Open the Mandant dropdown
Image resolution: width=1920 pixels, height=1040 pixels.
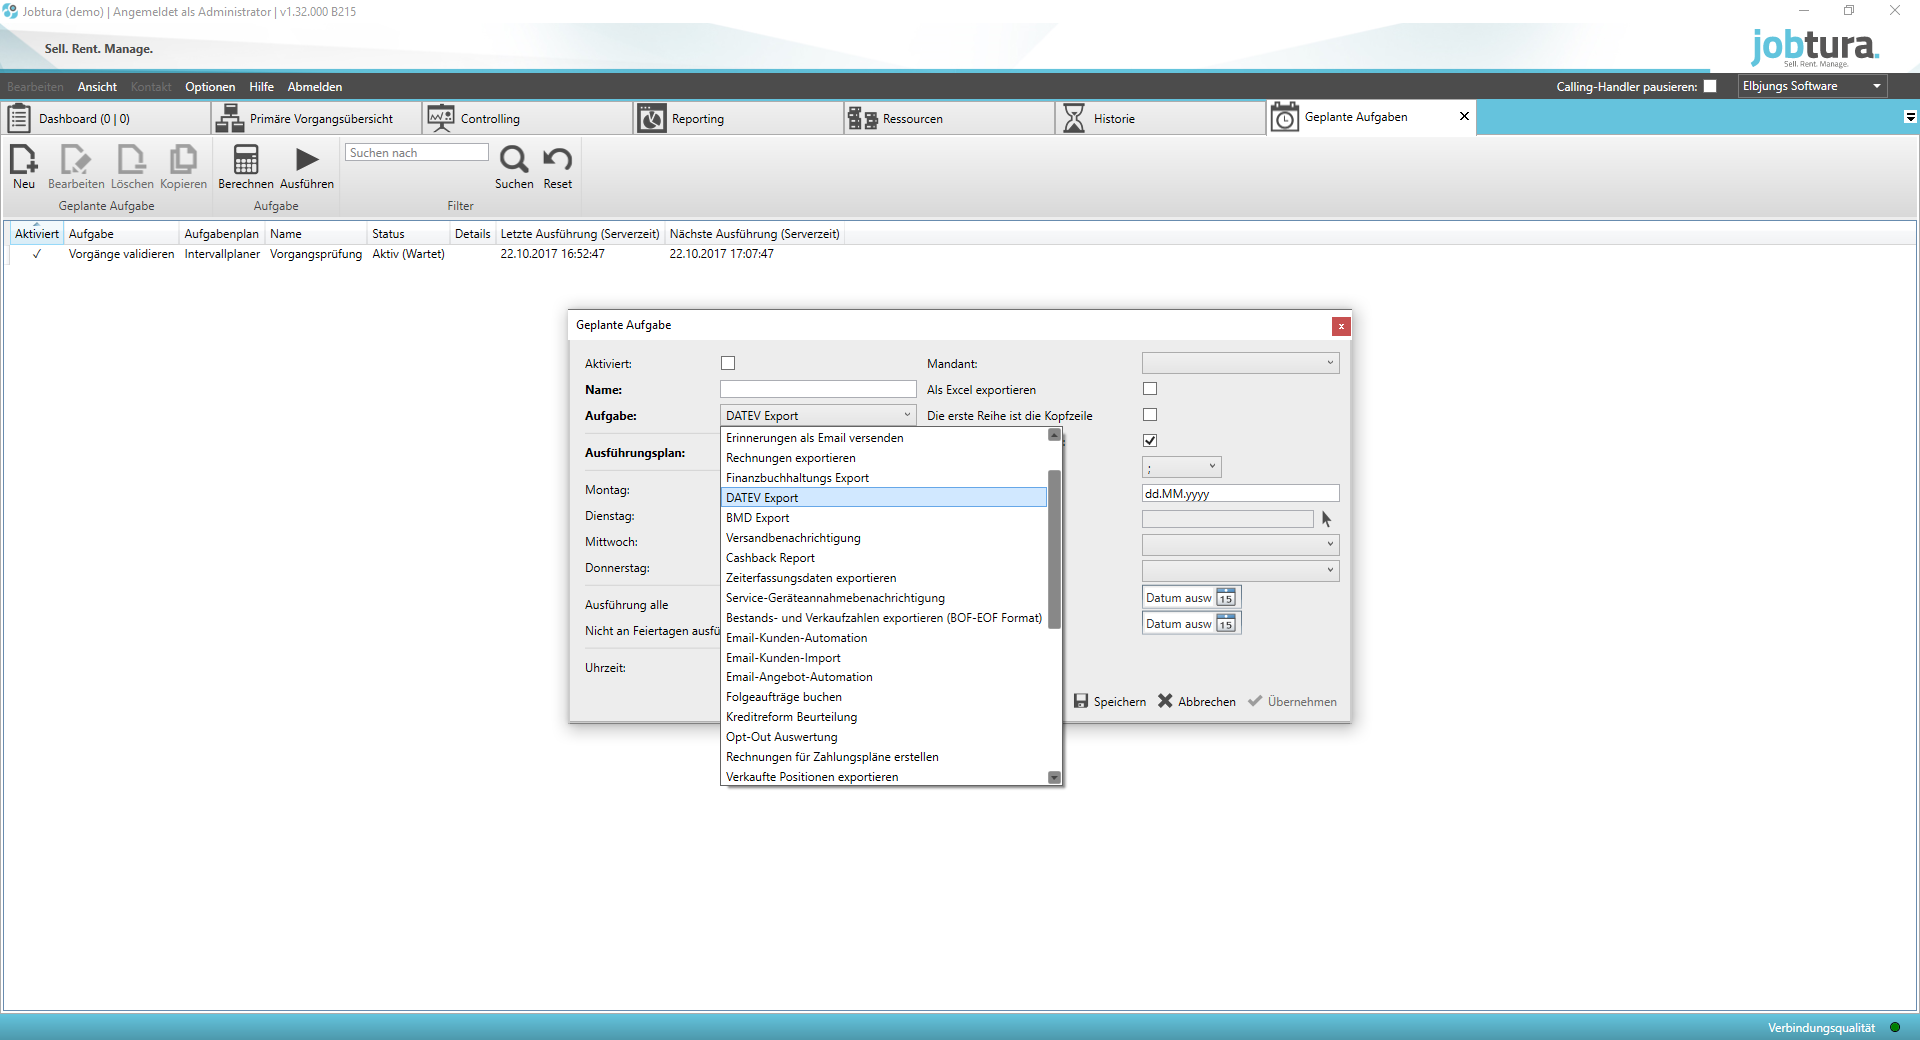coord(1240,363)
